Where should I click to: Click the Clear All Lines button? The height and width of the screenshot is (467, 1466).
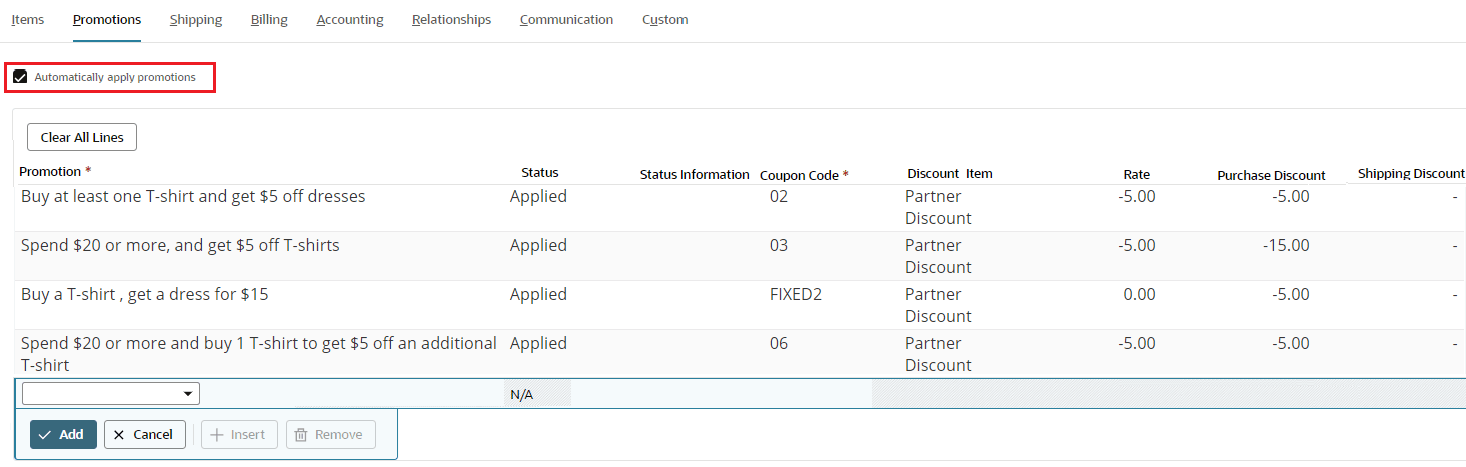(x=82, y=137)
